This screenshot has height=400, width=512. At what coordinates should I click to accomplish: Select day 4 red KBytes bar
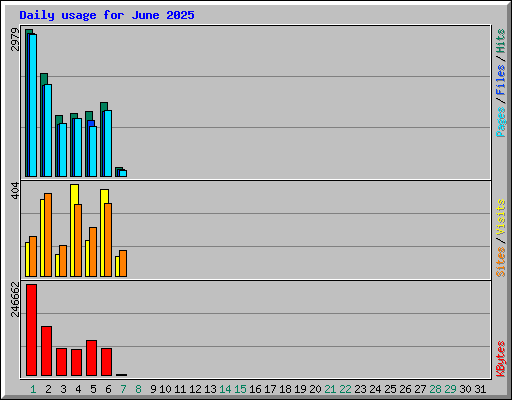76,363
